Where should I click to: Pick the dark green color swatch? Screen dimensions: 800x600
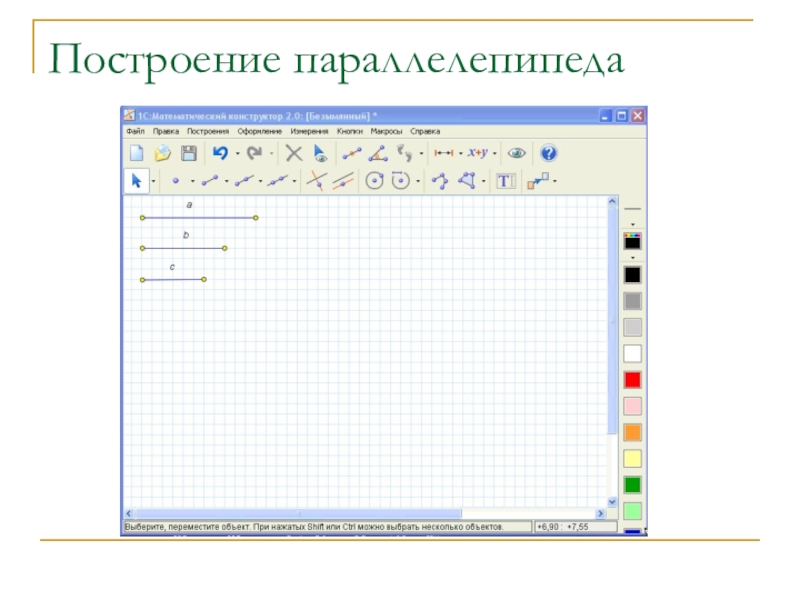(633, 485)
